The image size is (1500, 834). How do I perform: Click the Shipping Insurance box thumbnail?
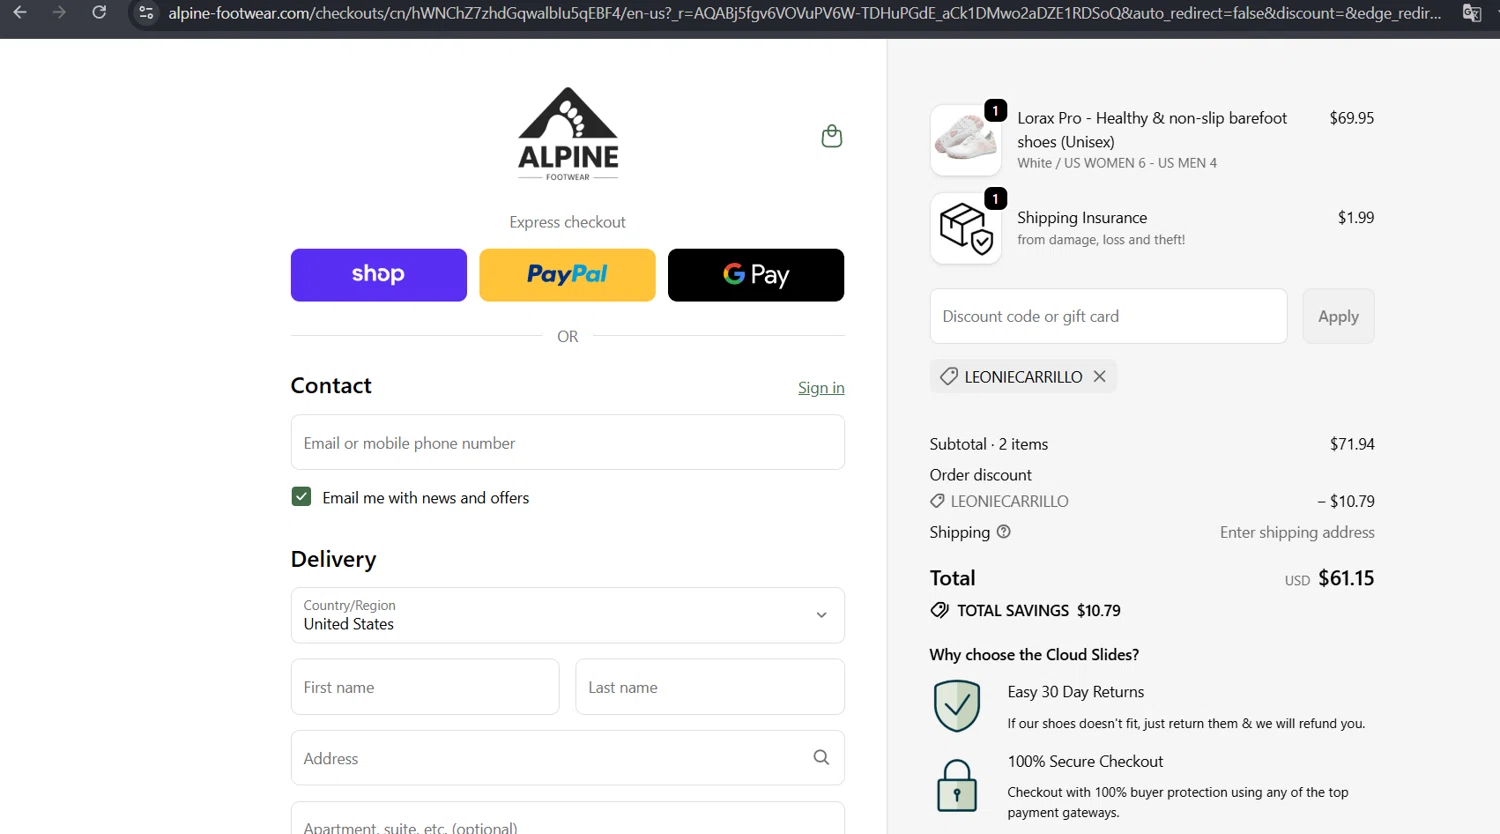pos(965,228)
